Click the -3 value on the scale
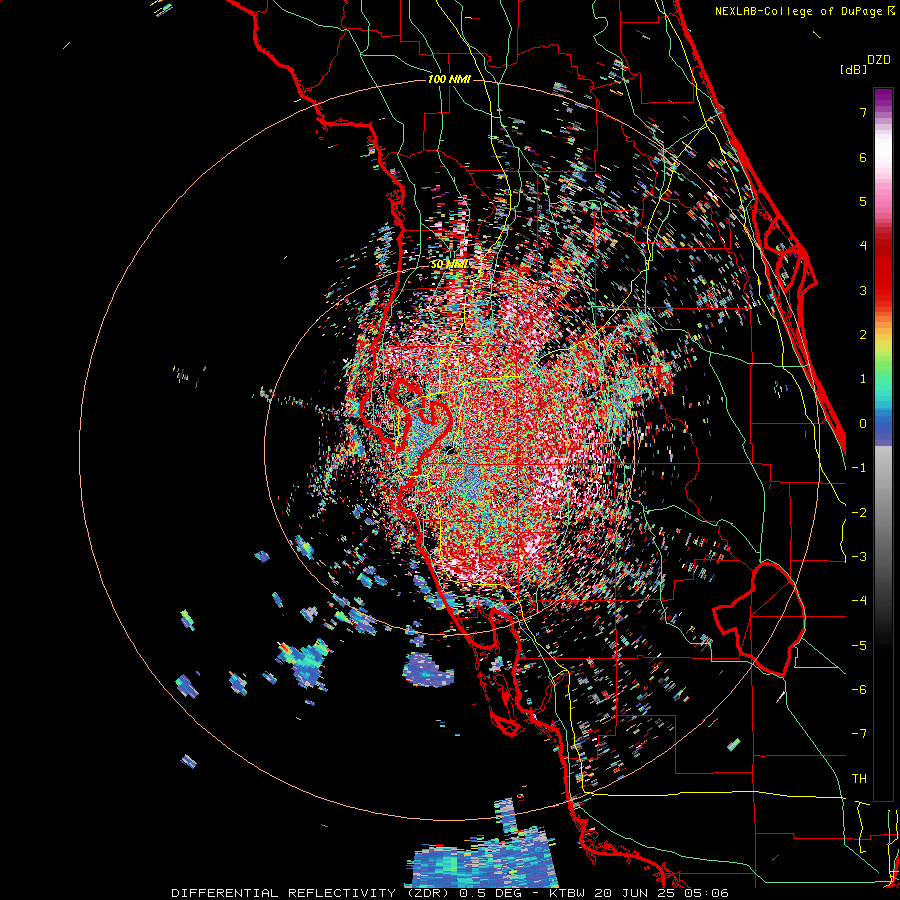This screenshot has width=900, height=900. [x=859, y=557]
